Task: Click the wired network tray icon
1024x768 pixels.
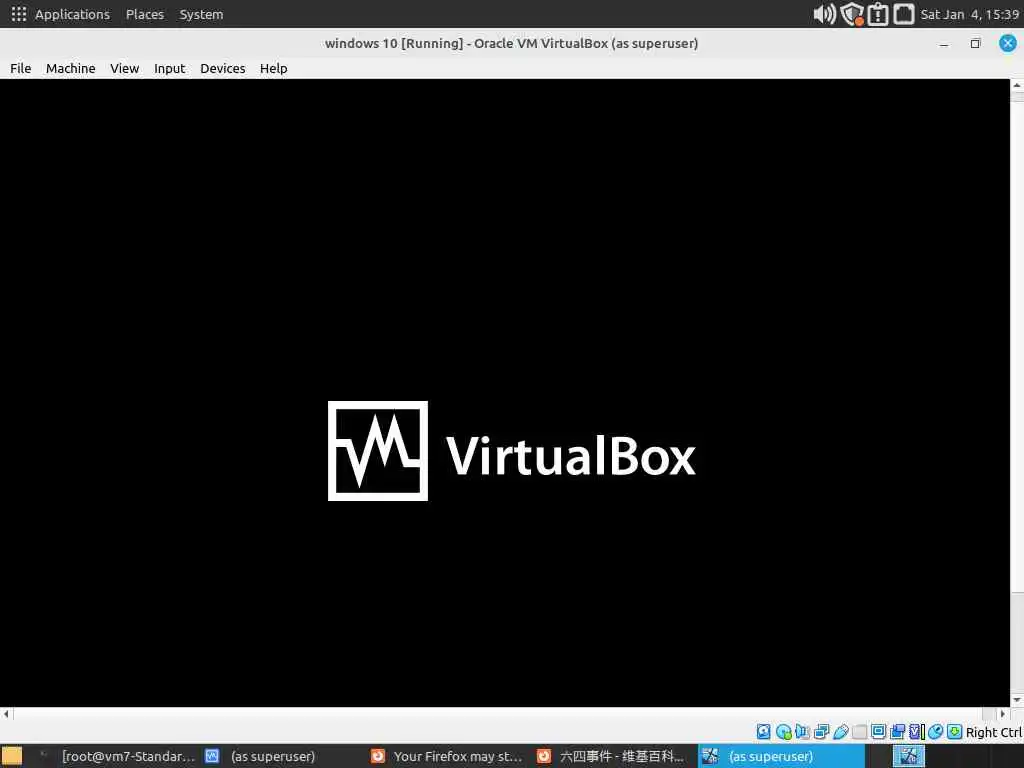Action: click(x=904, y=14)
